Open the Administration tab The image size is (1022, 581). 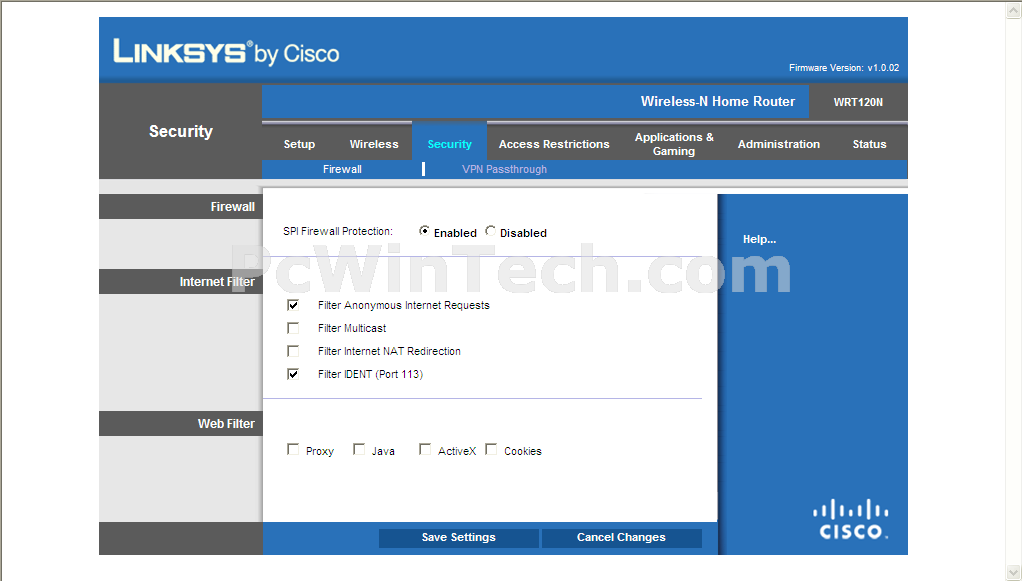[779, 144]
